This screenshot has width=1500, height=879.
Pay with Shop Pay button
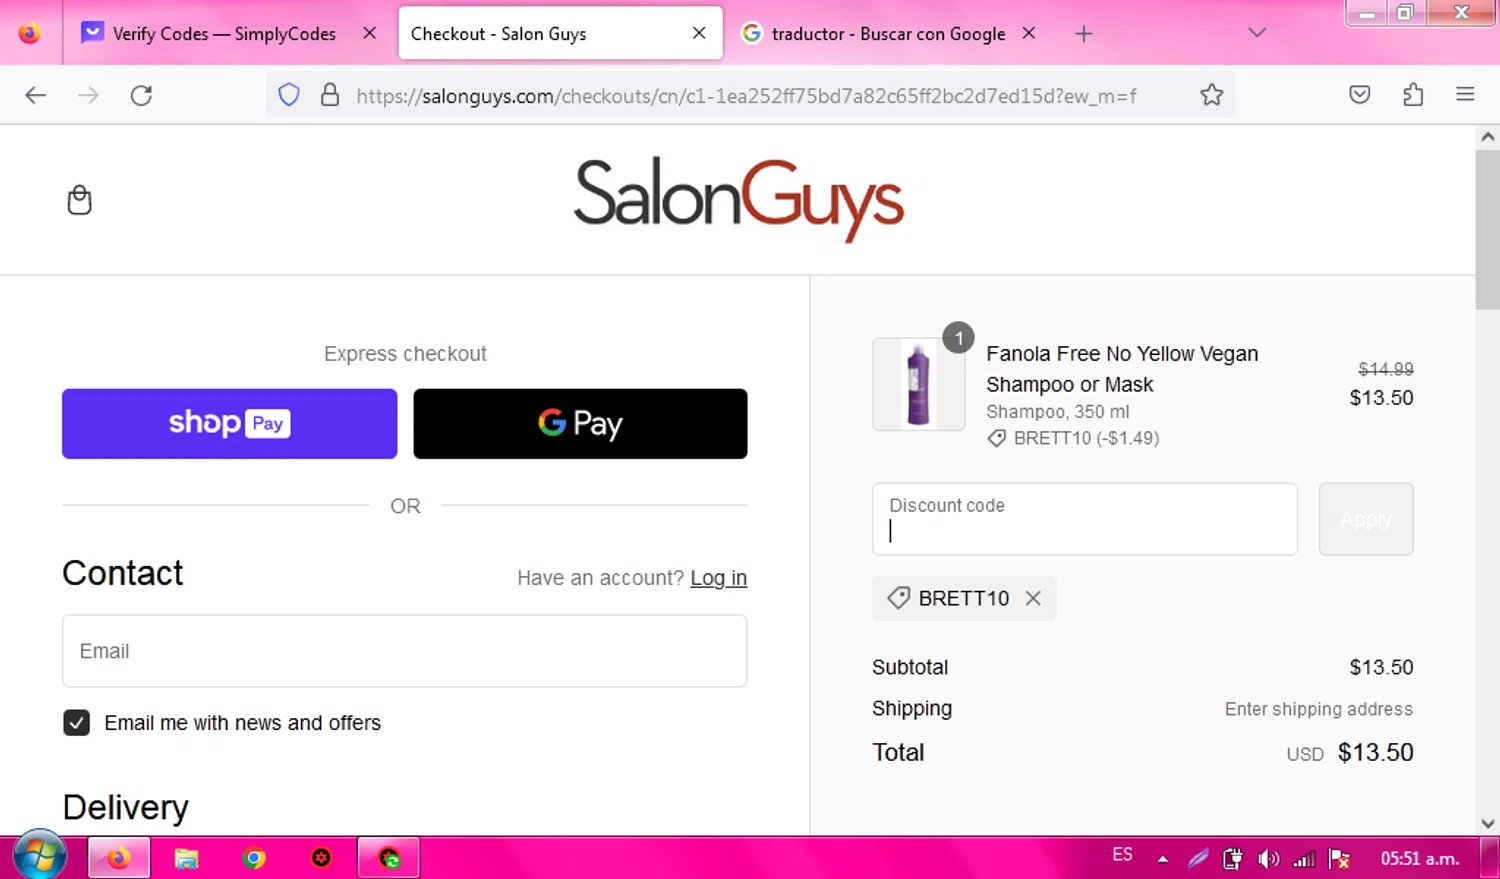click(x=230, y=424)
